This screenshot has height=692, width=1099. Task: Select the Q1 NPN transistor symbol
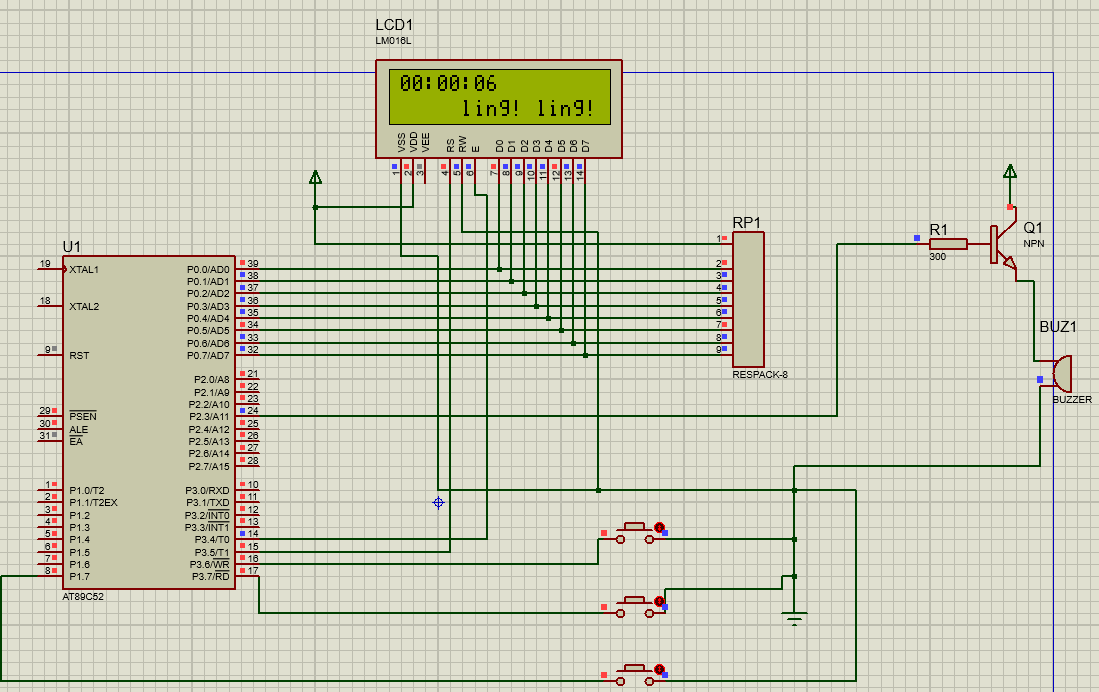coord(1003,244)
